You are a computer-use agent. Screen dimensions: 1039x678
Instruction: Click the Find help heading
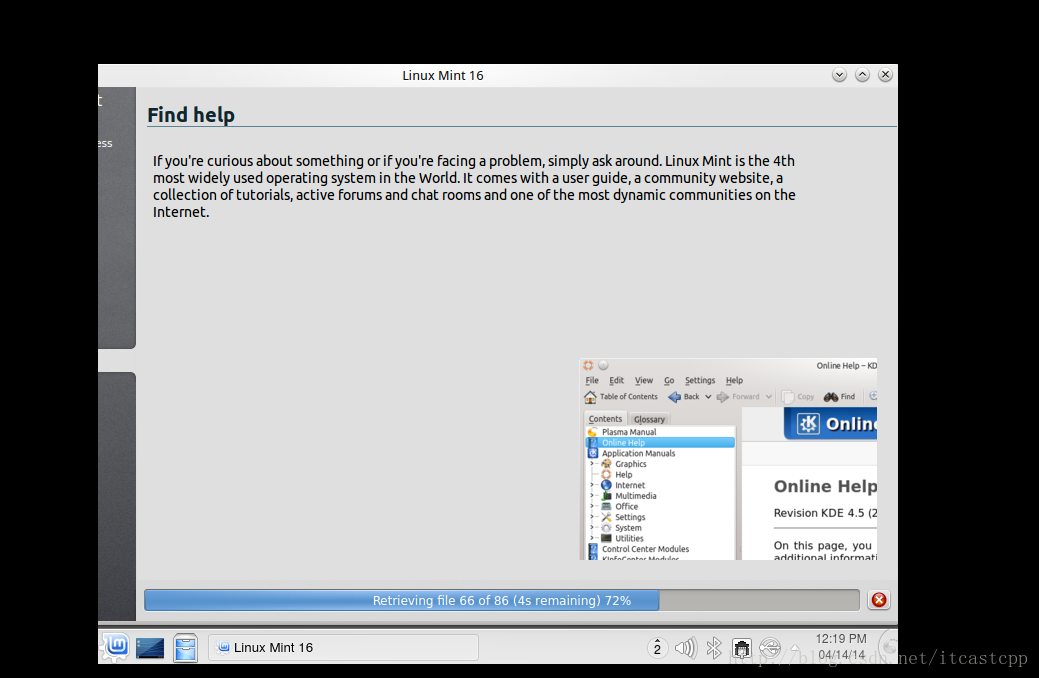point(191,115)
